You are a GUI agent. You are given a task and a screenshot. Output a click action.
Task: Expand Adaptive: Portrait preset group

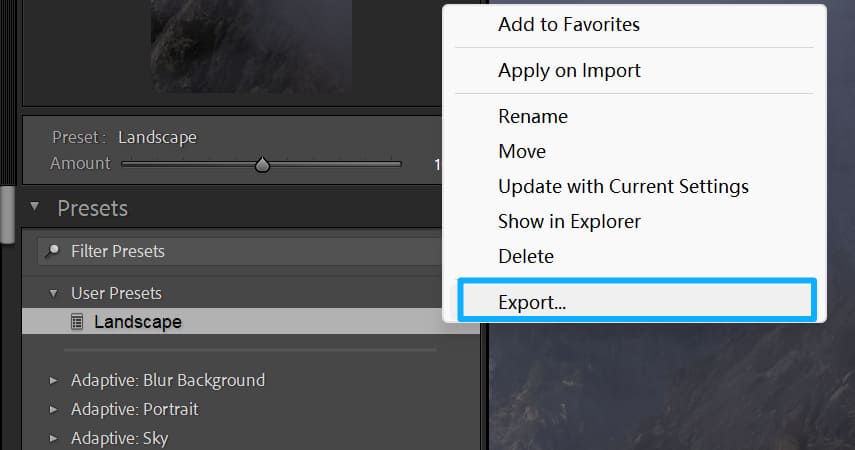53,409
